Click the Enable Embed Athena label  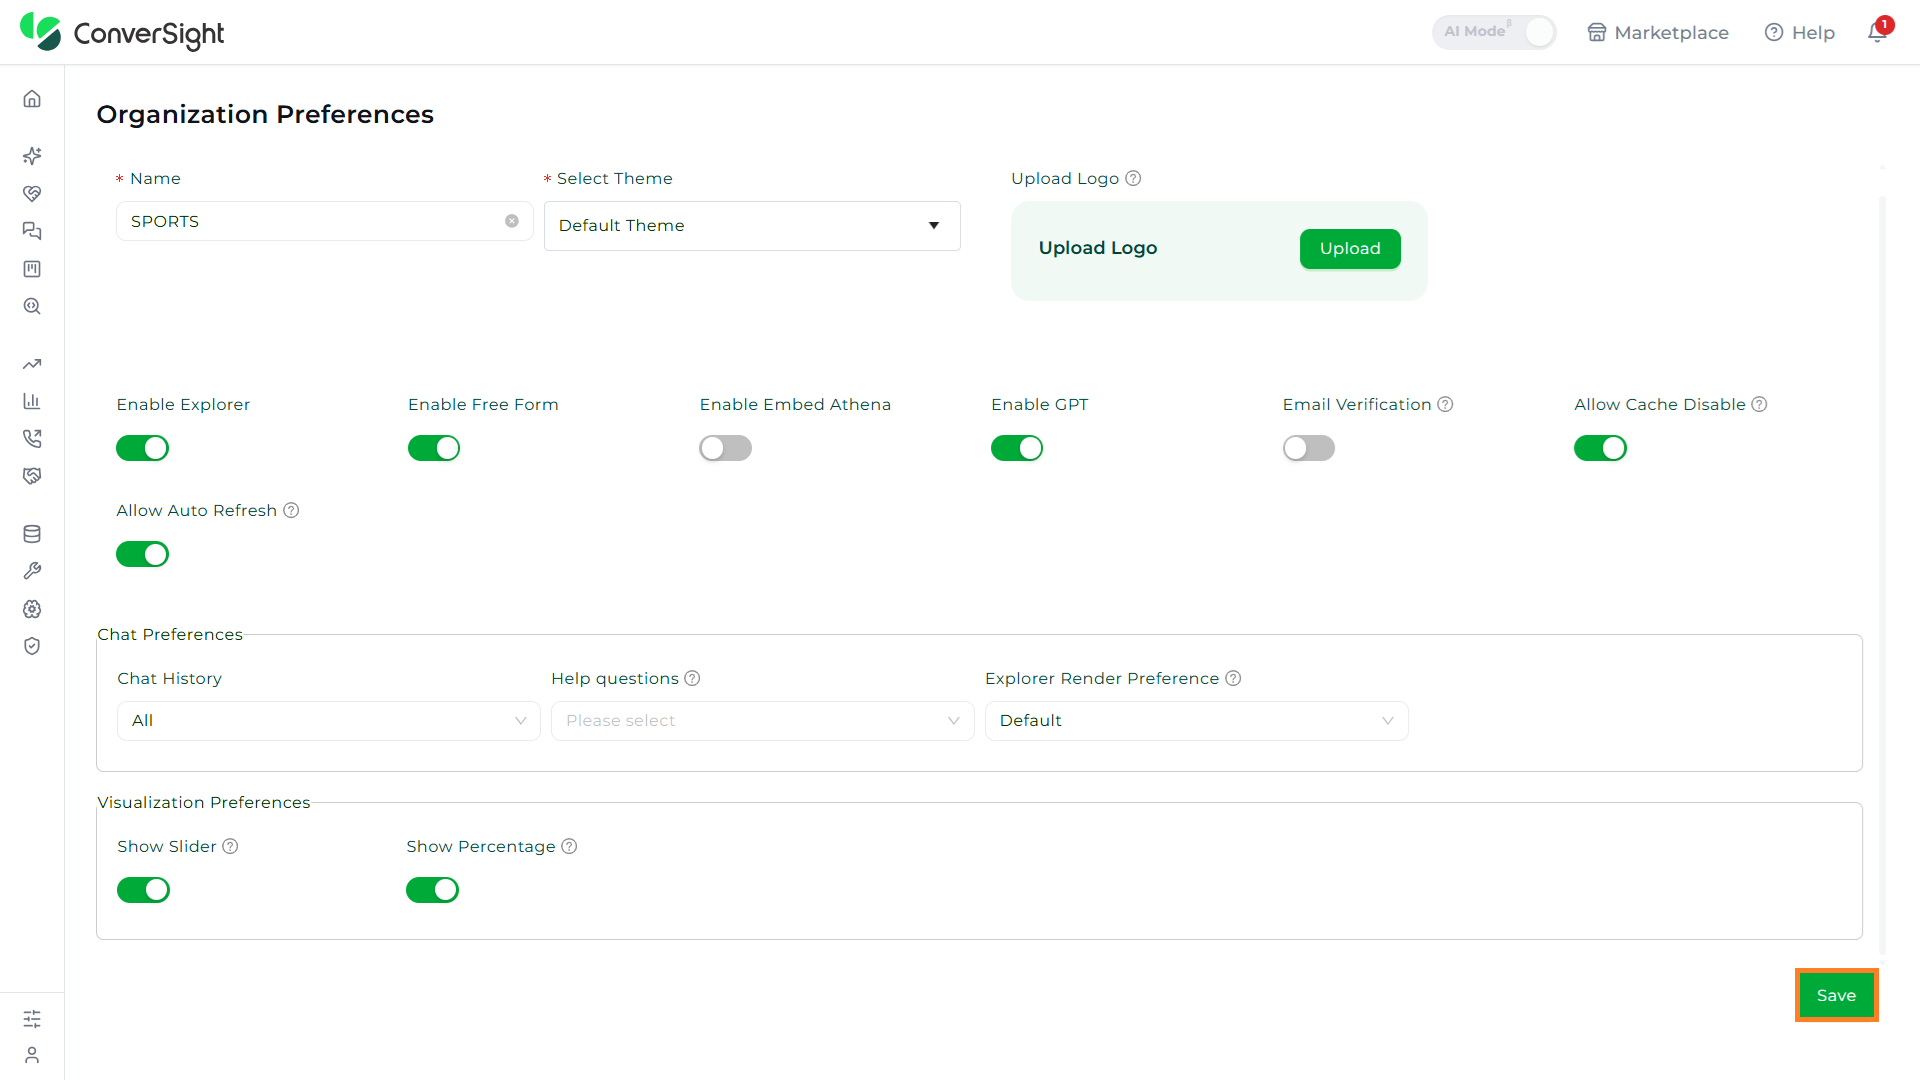pyautogui.click(x=795, y=404)
